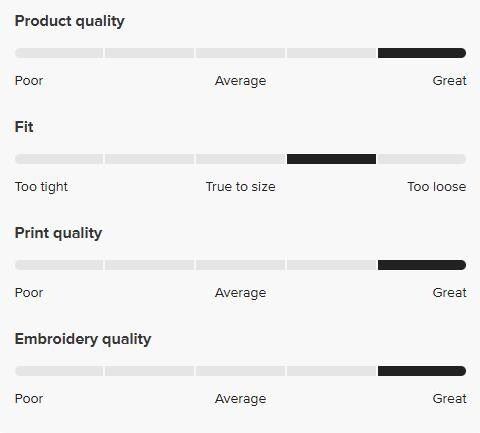Click the Poor label under Embroidery quality
The width and height of the screenshot is (480, 433).
29,399
